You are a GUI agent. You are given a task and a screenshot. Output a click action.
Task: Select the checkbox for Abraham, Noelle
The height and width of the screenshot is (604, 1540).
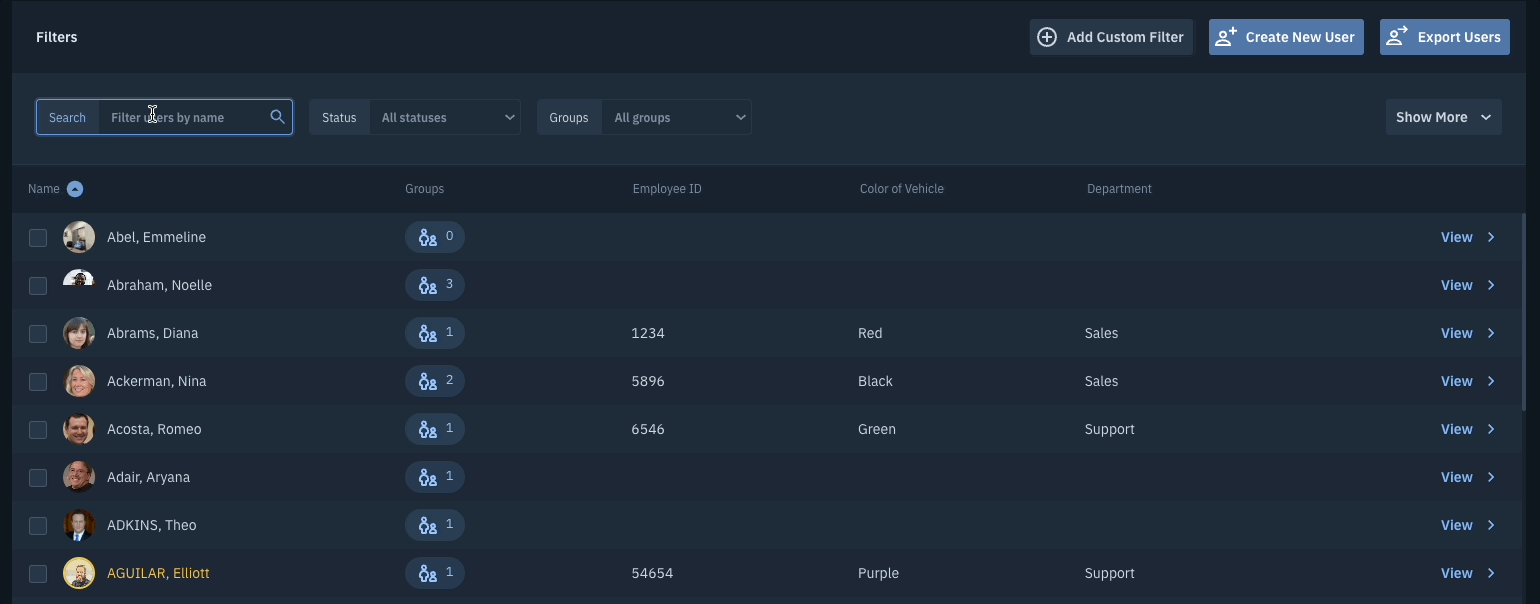[x=38, y=286]
